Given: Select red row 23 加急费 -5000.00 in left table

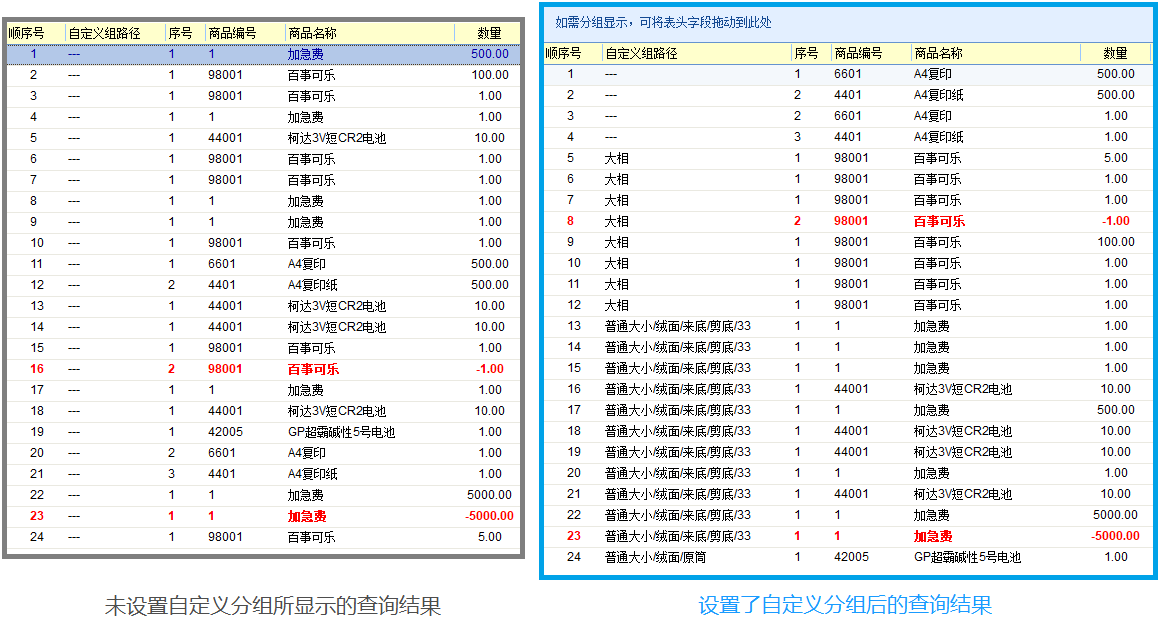Looking at the screenshot, I should point(263,516).
